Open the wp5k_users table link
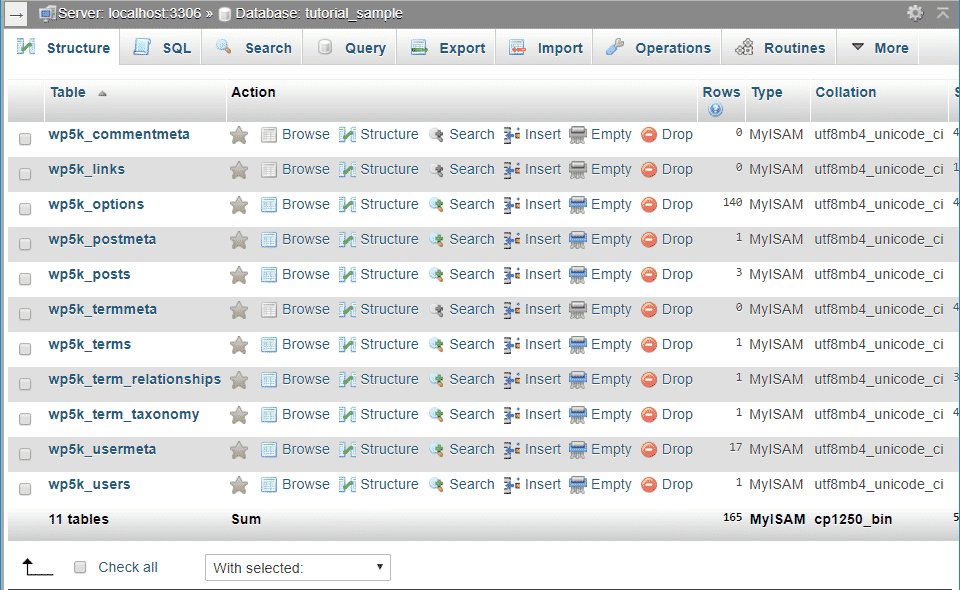Image resolution: width=960 pixels, height=590 pixels. click(x=89, y=485)
